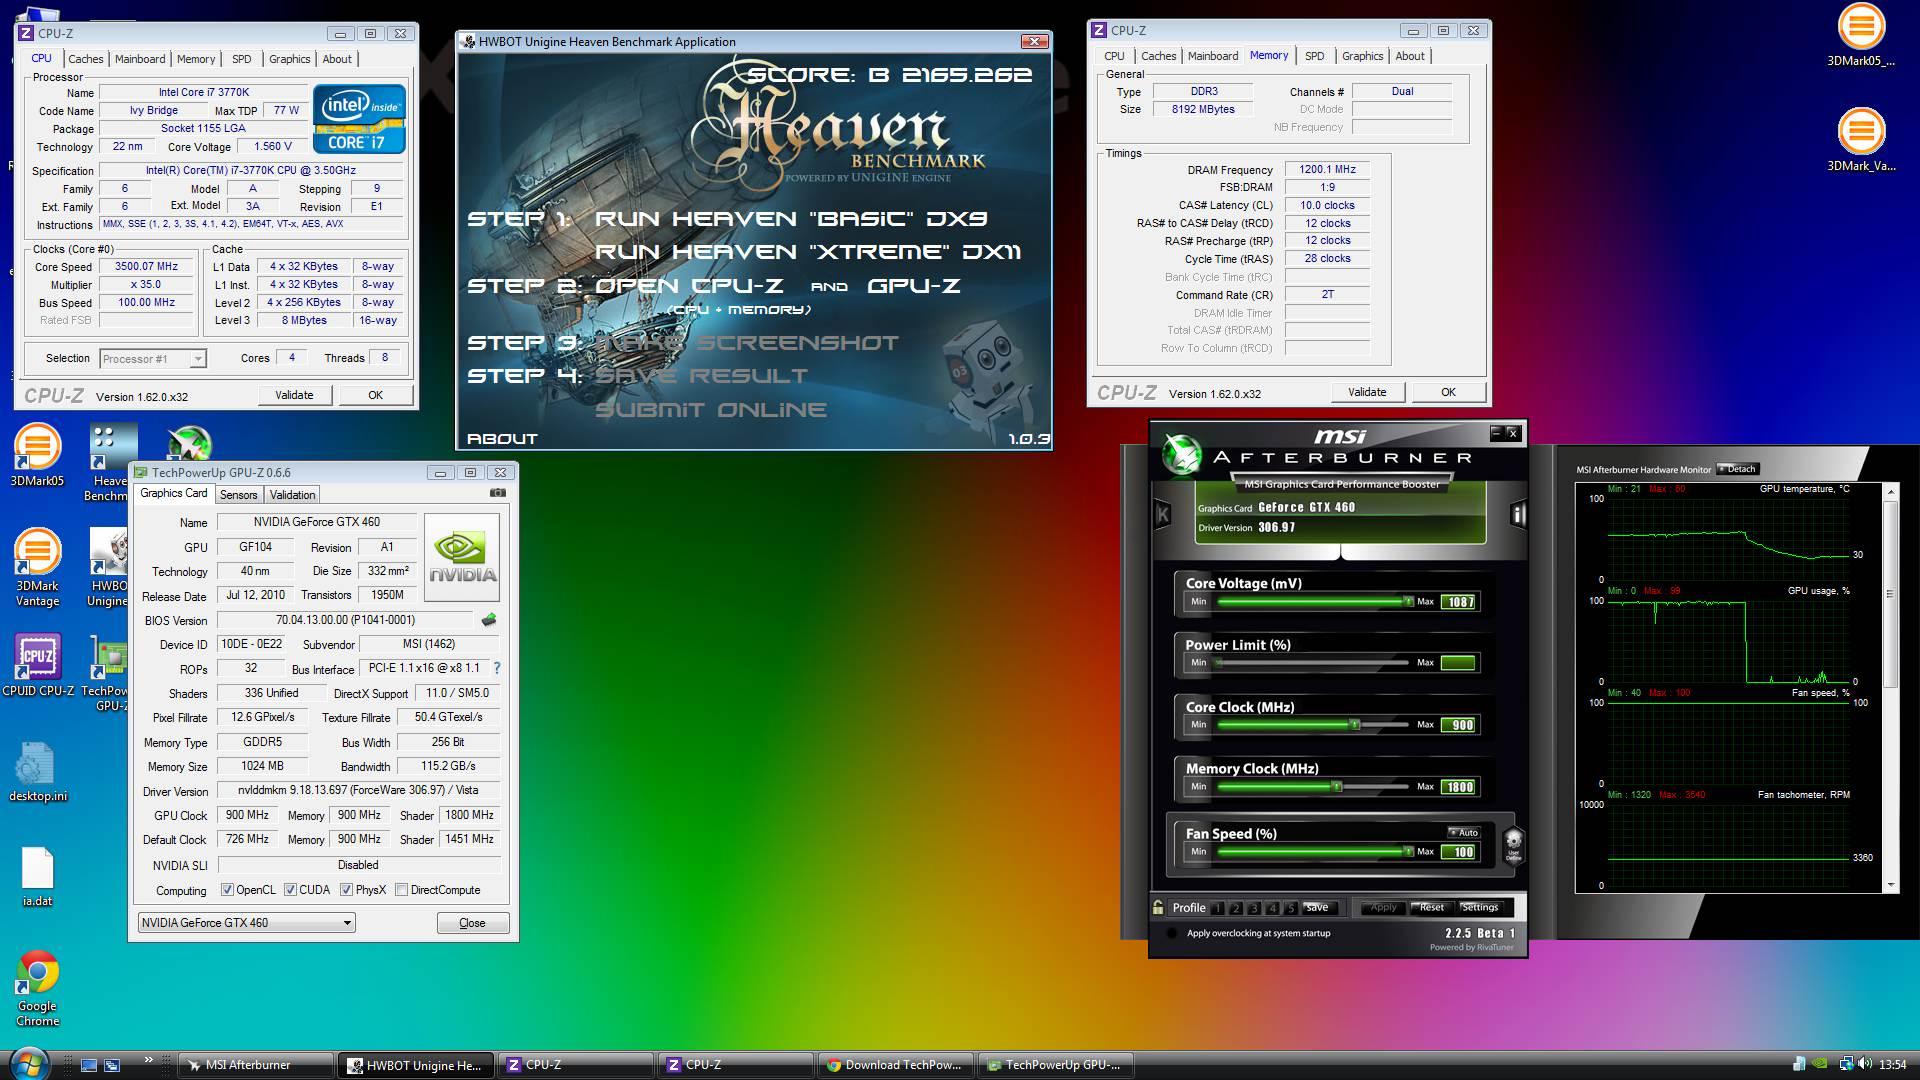Viewport: 1920px width, 1080px height.
Task: Select the desktop.ini file icon
Action: tap(37, 772)
